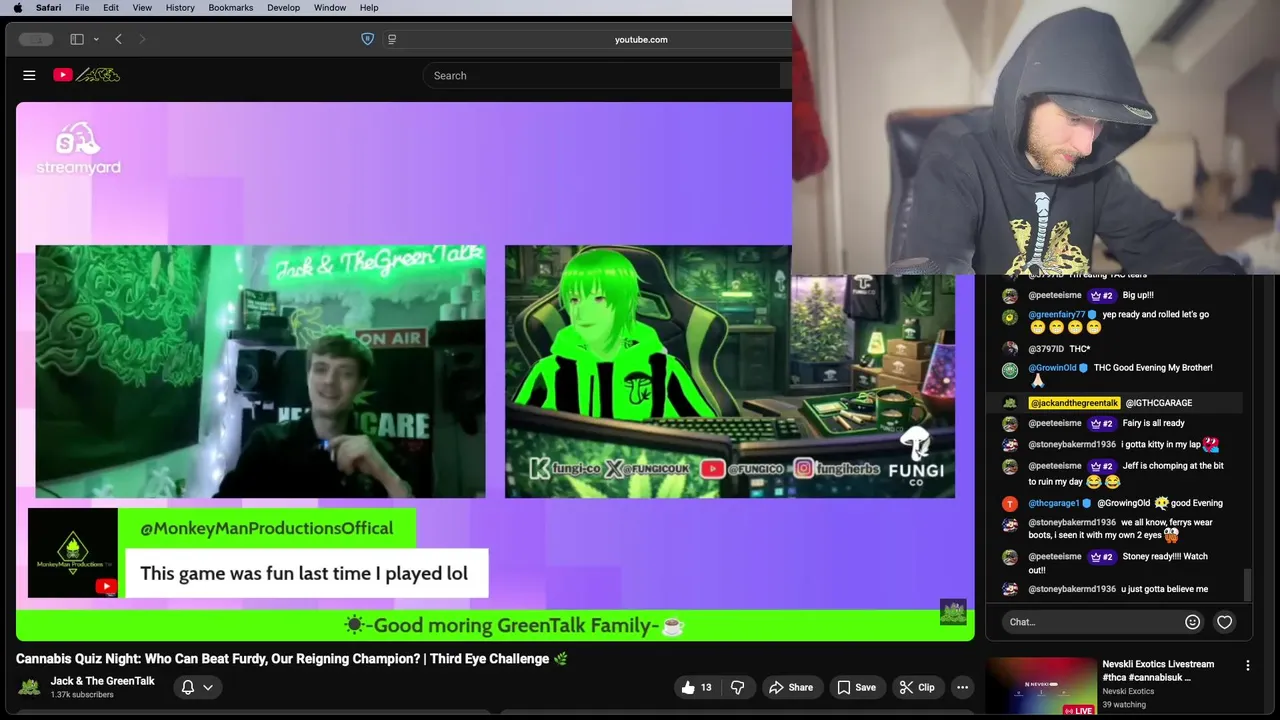Open Nevskii Exotics Livestream video title
Viewport: 1280px width, 720px height.
click(x=1158, y=671)
